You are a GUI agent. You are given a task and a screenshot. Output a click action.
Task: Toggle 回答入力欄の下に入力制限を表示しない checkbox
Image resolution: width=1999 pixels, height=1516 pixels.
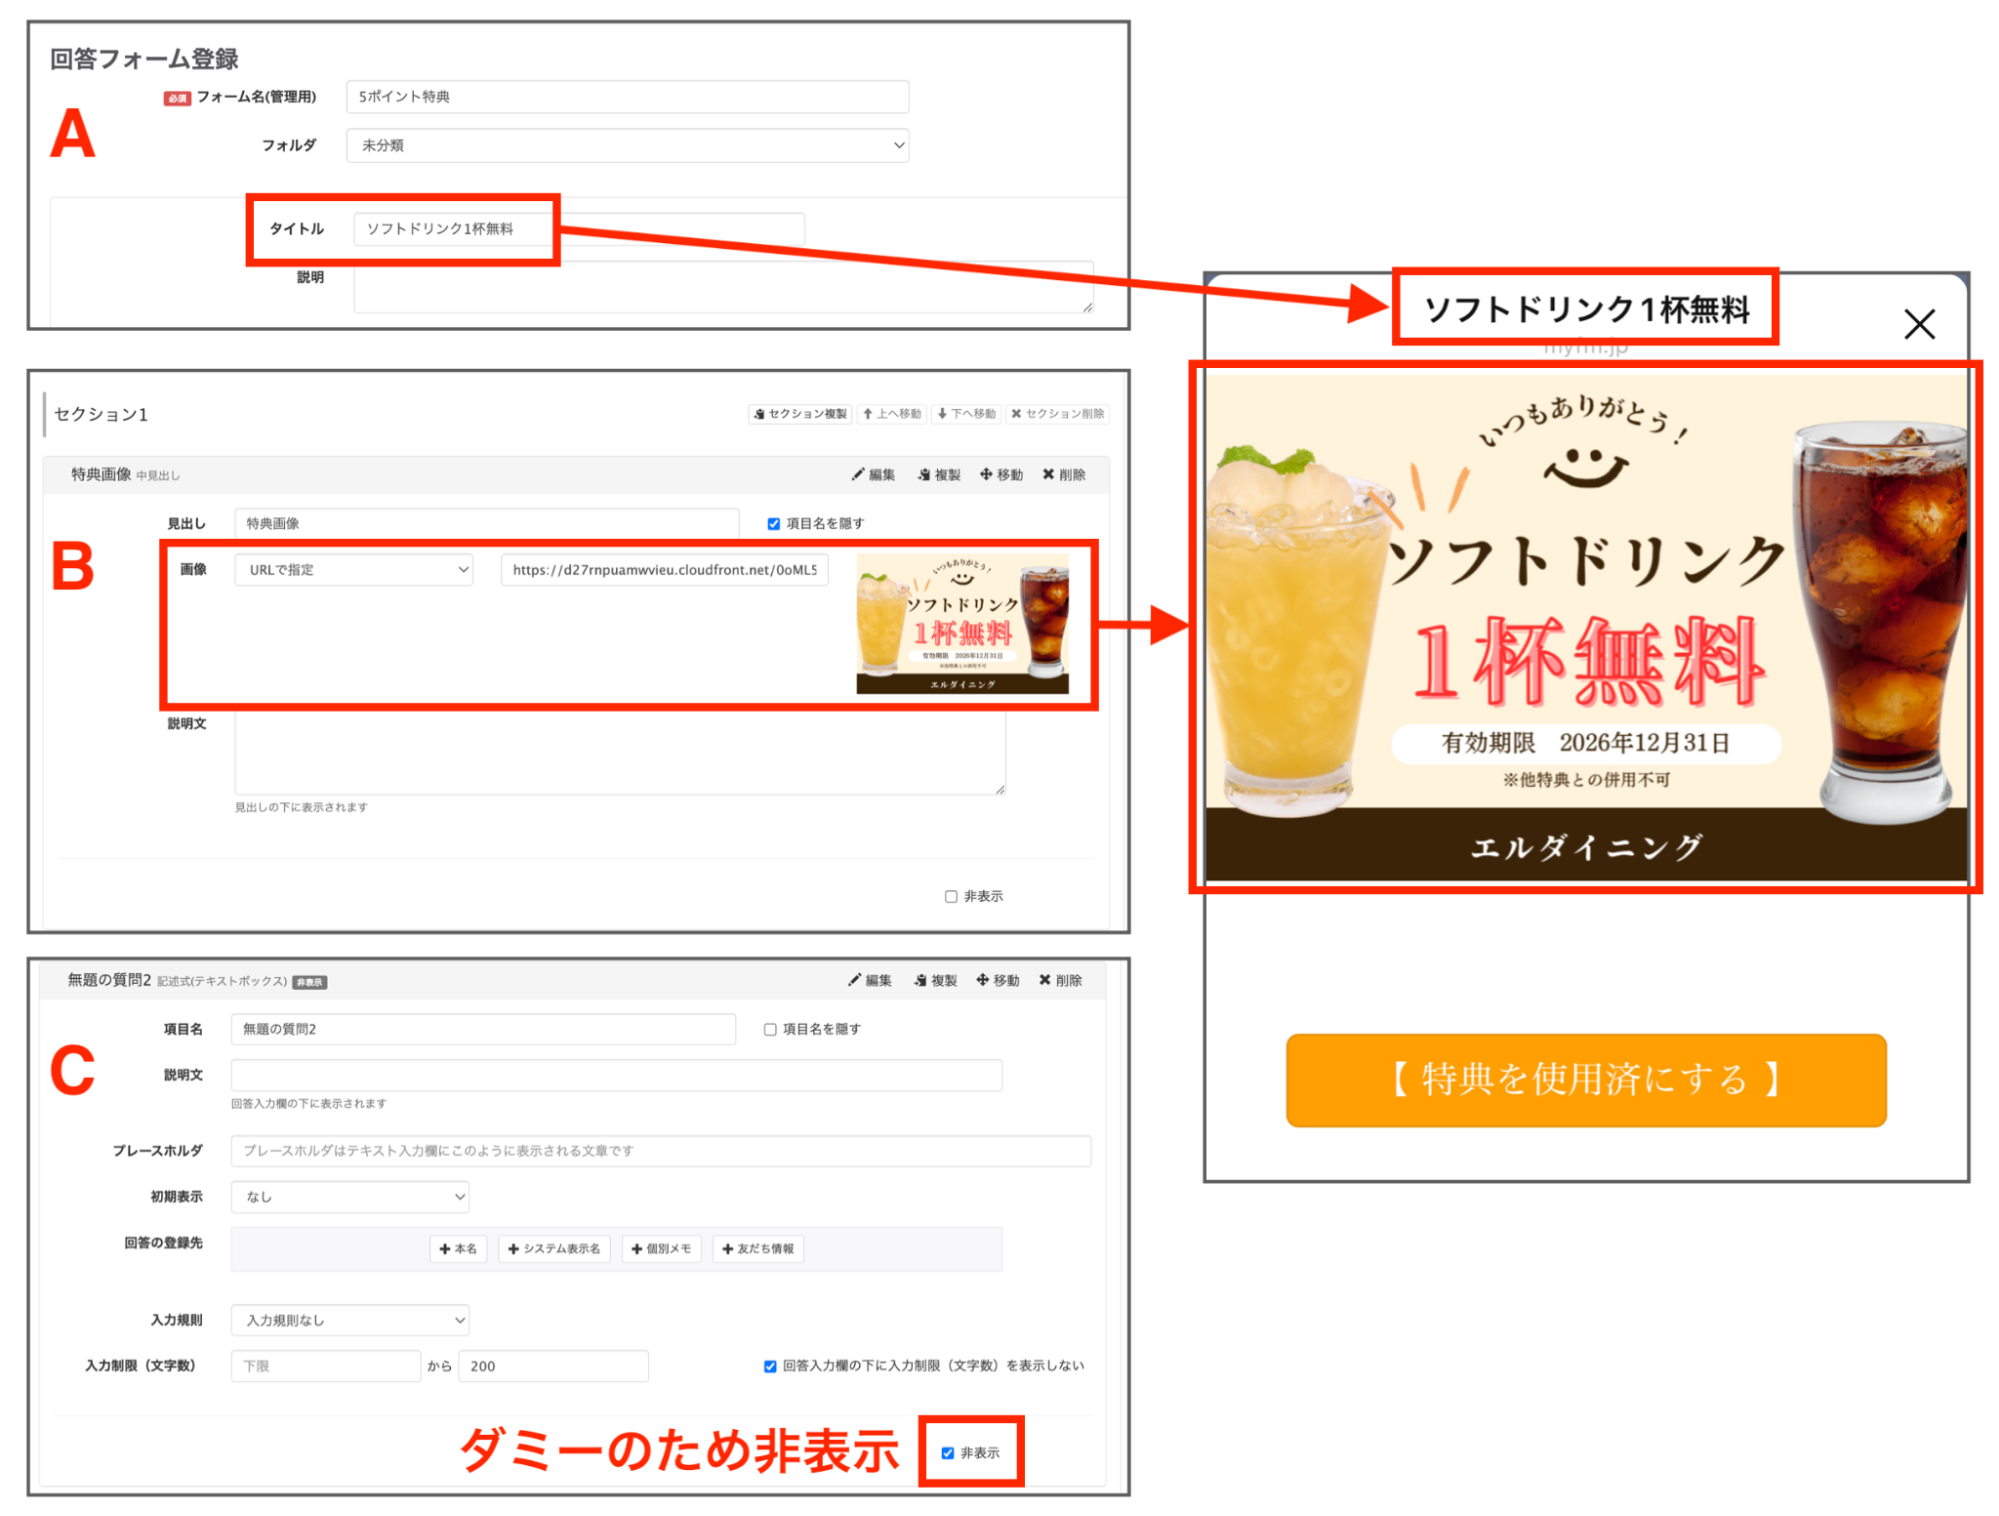(770, 1366)
